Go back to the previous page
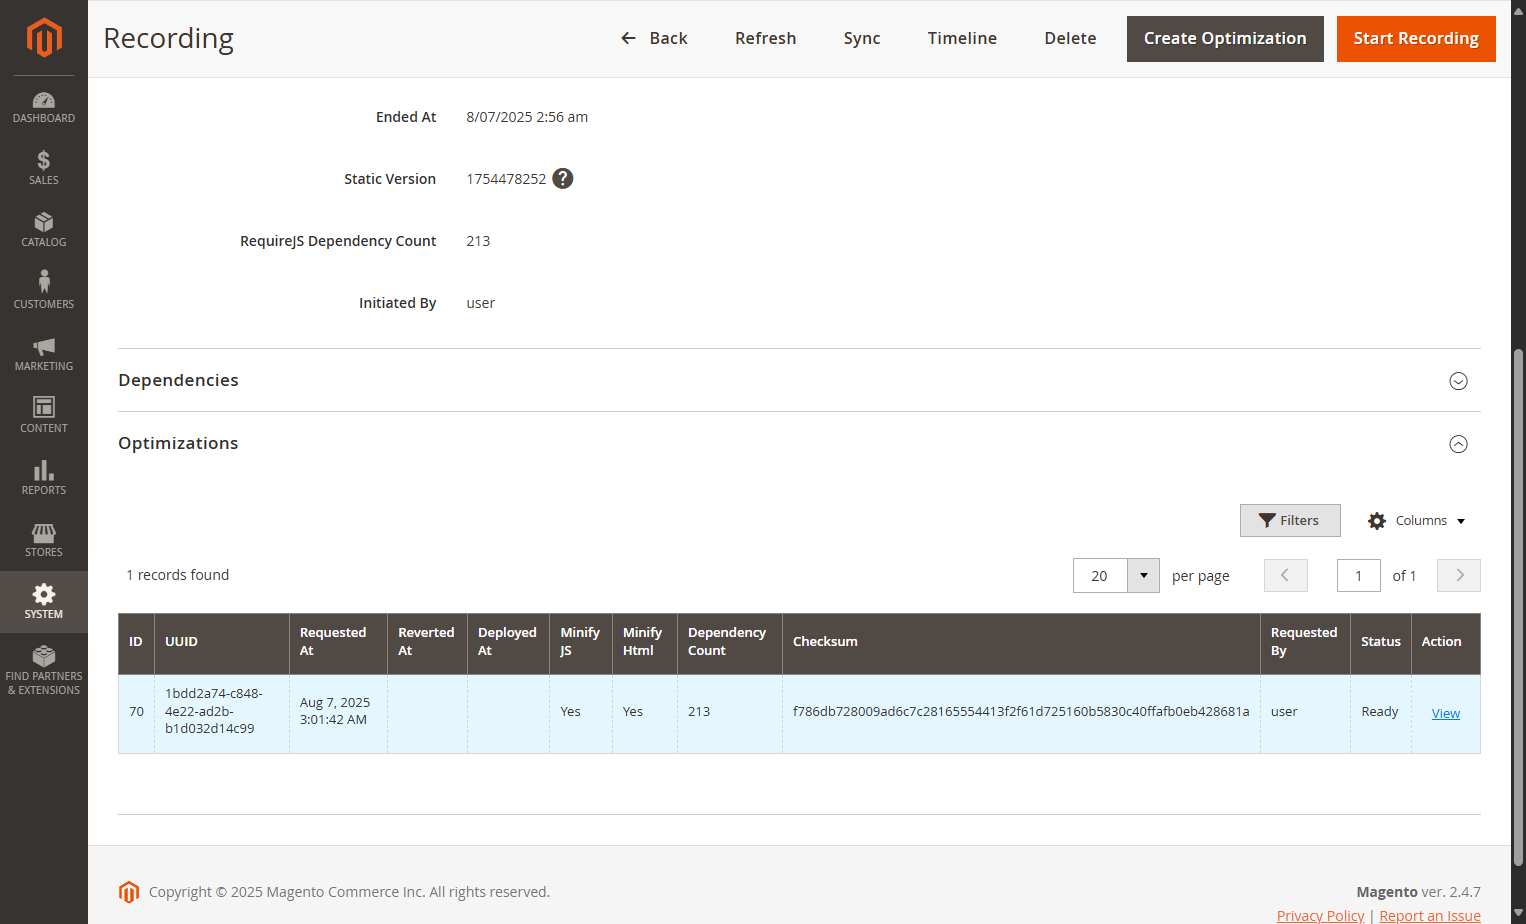Image resolution: width=1526 pixels, height=924 pixels. pyautogui.click(x=654, y=38)
